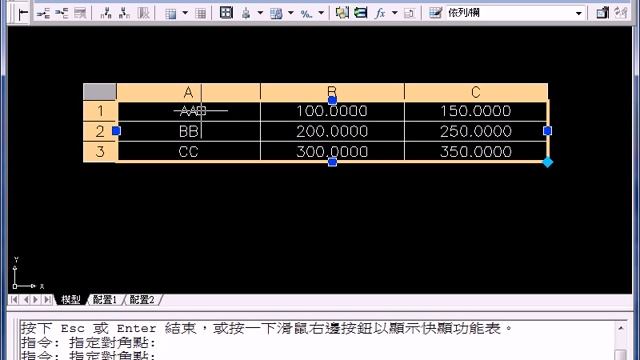This screenshot has width=640, height=360.
Task: Click the cell with value 150.0000
Action: [x=476, y=111]
